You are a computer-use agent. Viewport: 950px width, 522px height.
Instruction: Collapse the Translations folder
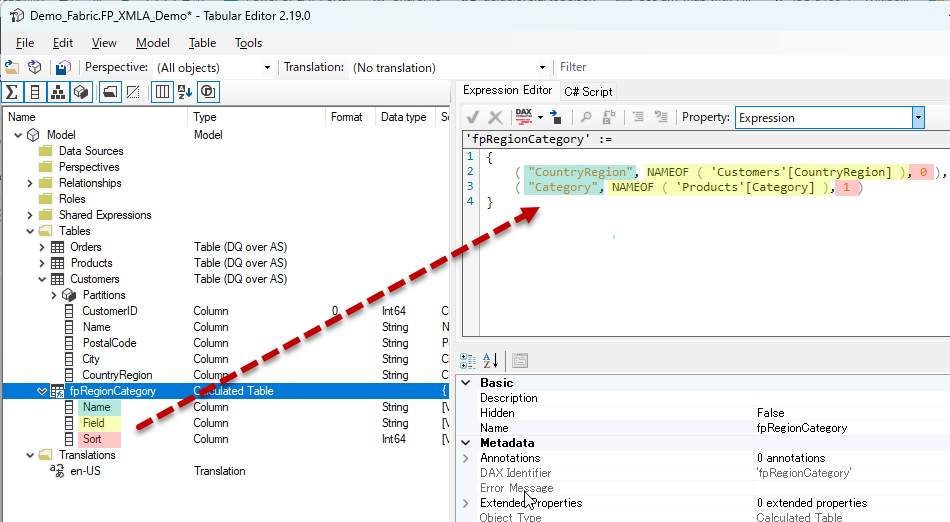[30, 455]
